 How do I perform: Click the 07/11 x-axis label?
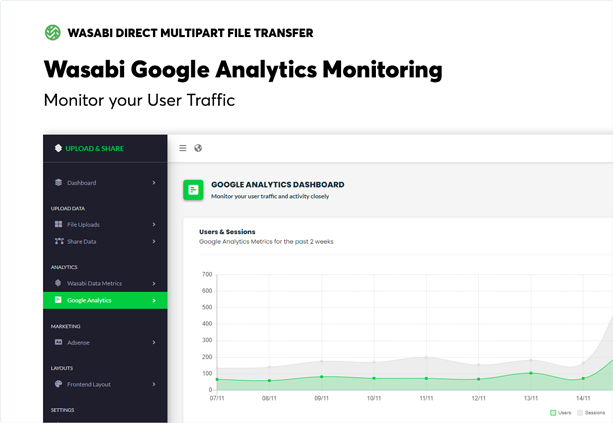[x=217, y=398]
